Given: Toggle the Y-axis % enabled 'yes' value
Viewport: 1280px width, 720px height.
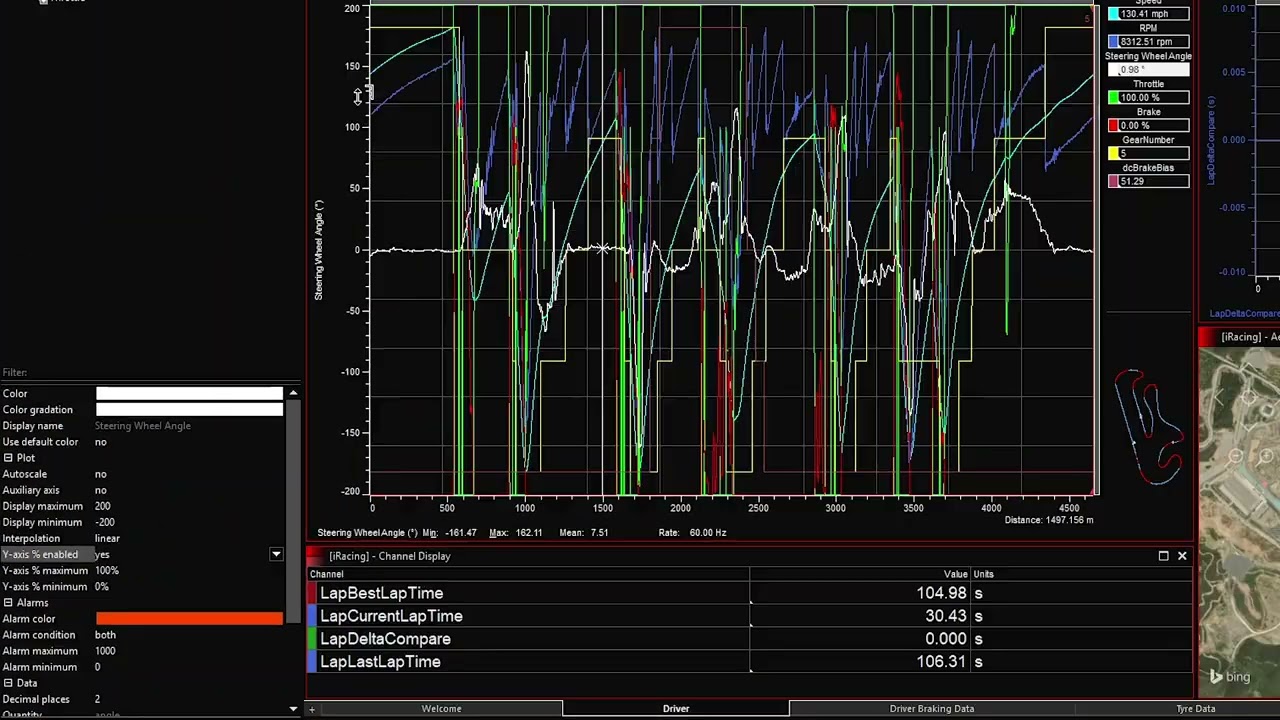Looking at the screenshot, I should (102, 554).
